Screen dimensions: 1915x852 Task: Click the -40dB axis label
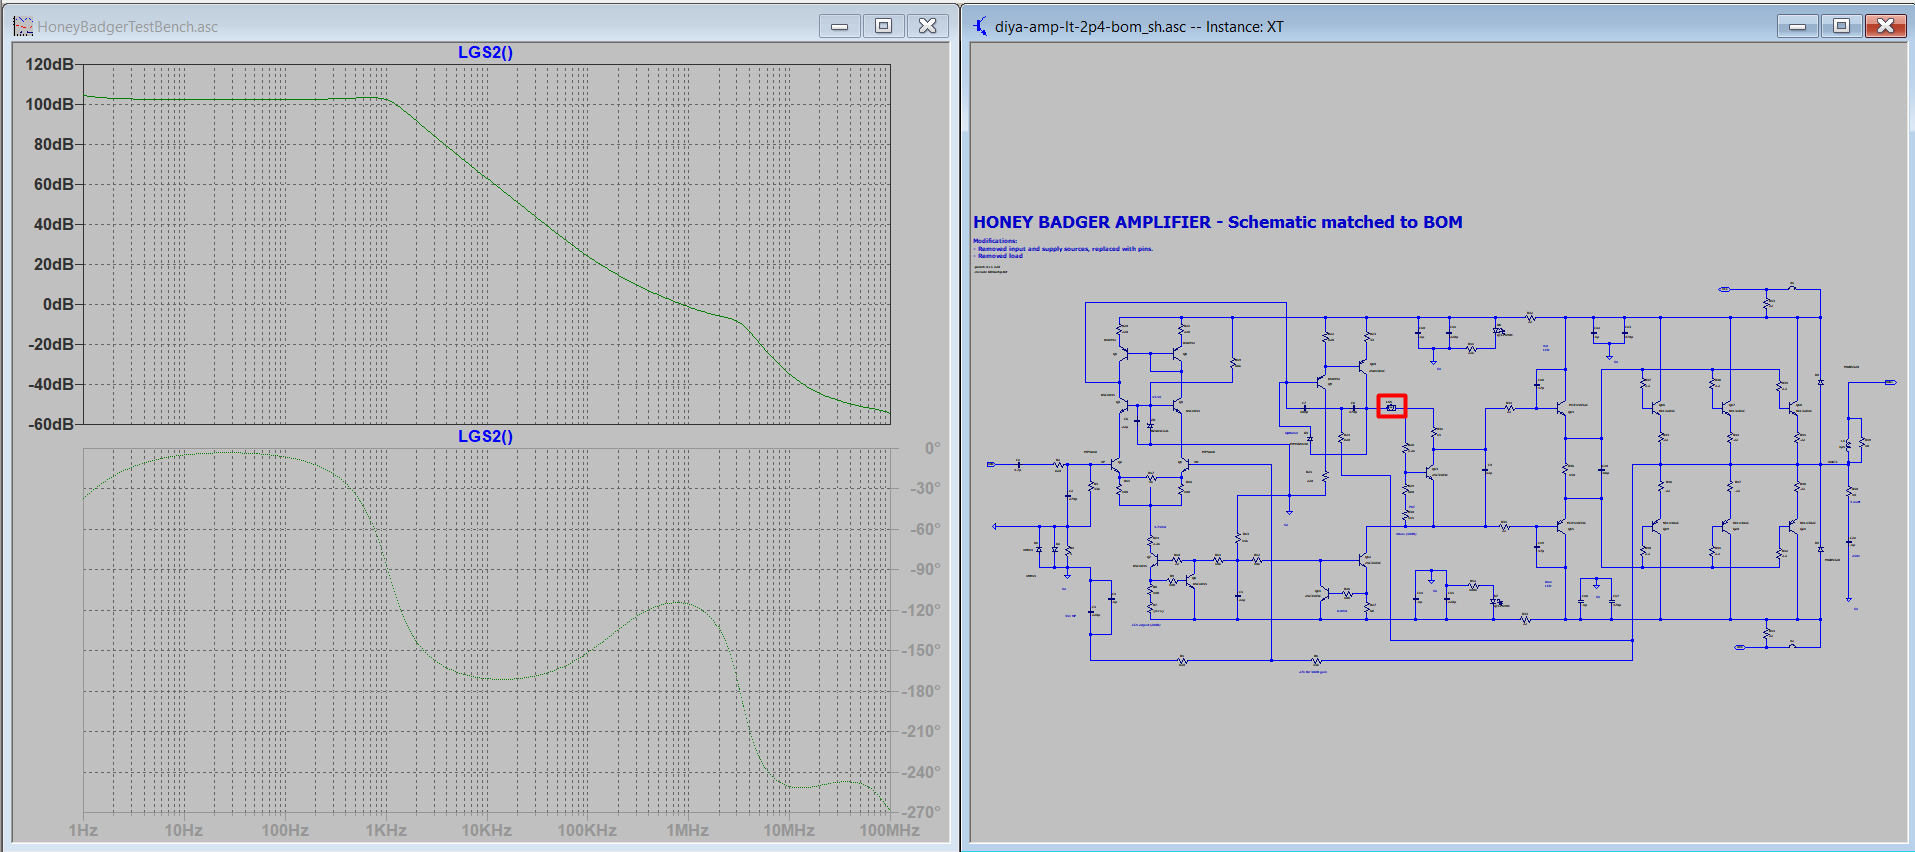pos(51,384)
